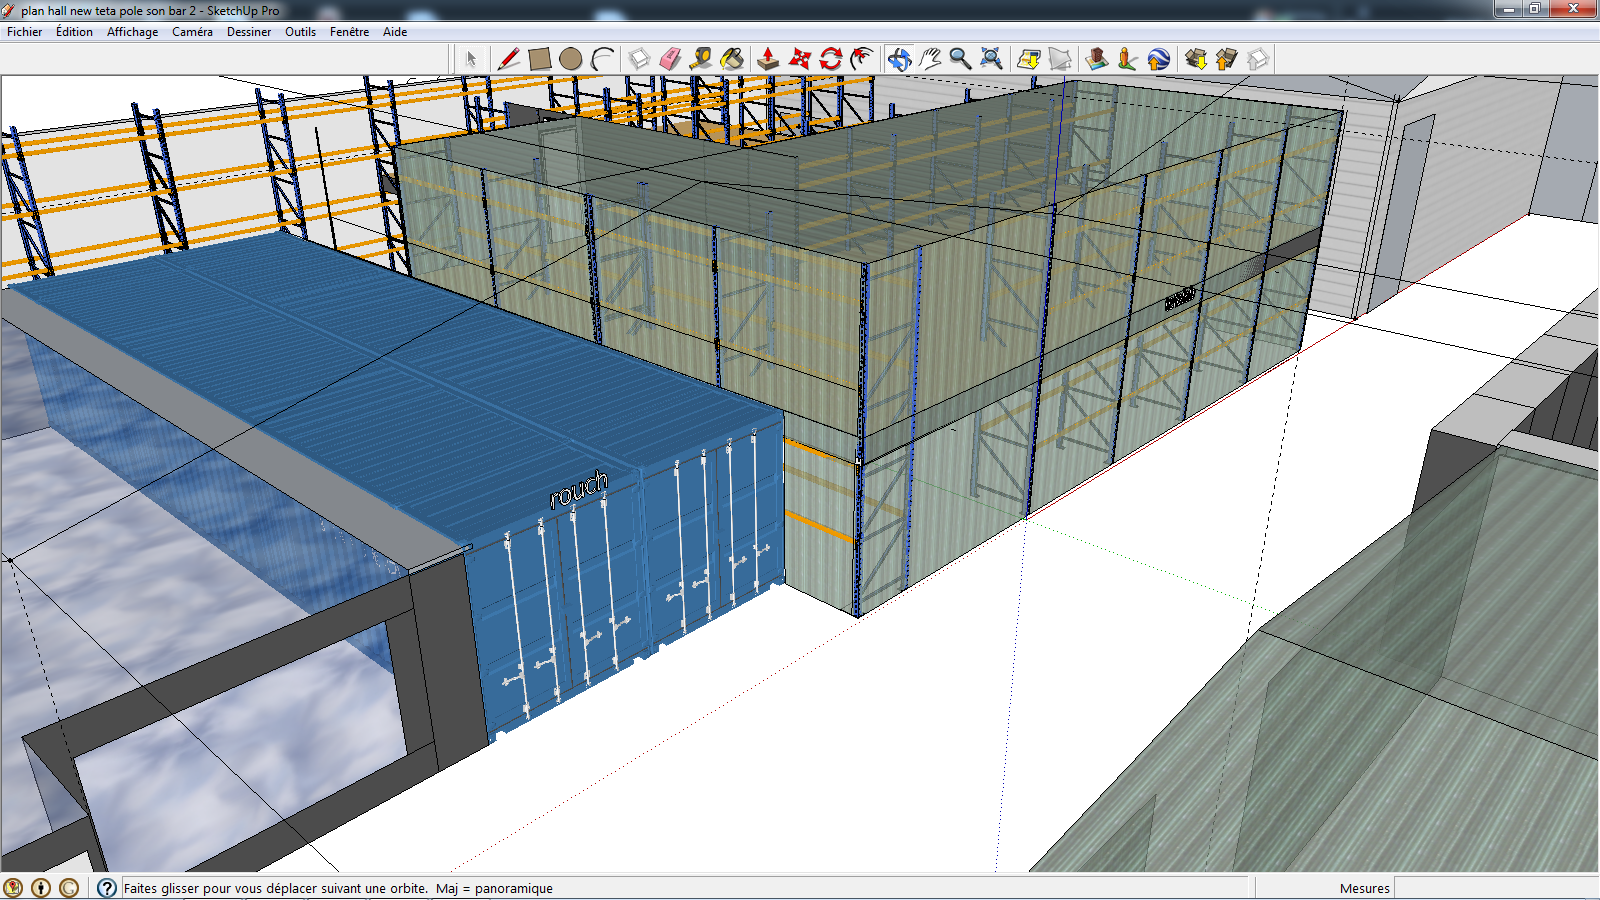Select the arrow Select tool
The width and height of the screenshot is (1600, 900).
tap(471, 59)
